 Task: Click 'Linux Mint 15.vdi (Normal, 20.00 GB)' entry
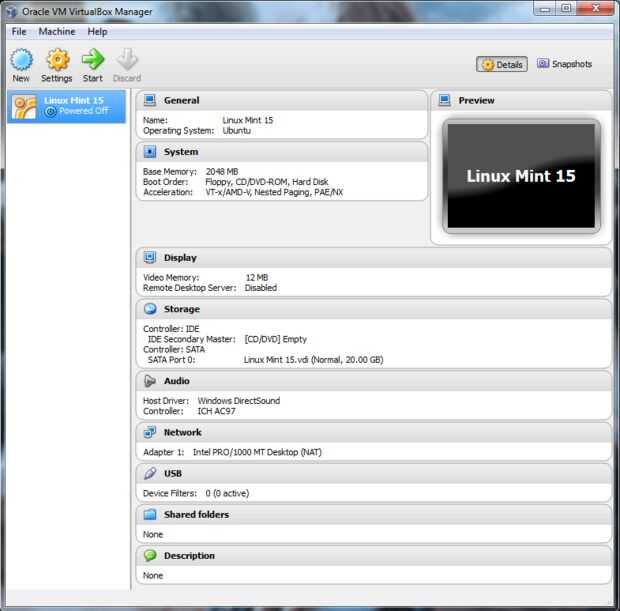pos(314,360)
